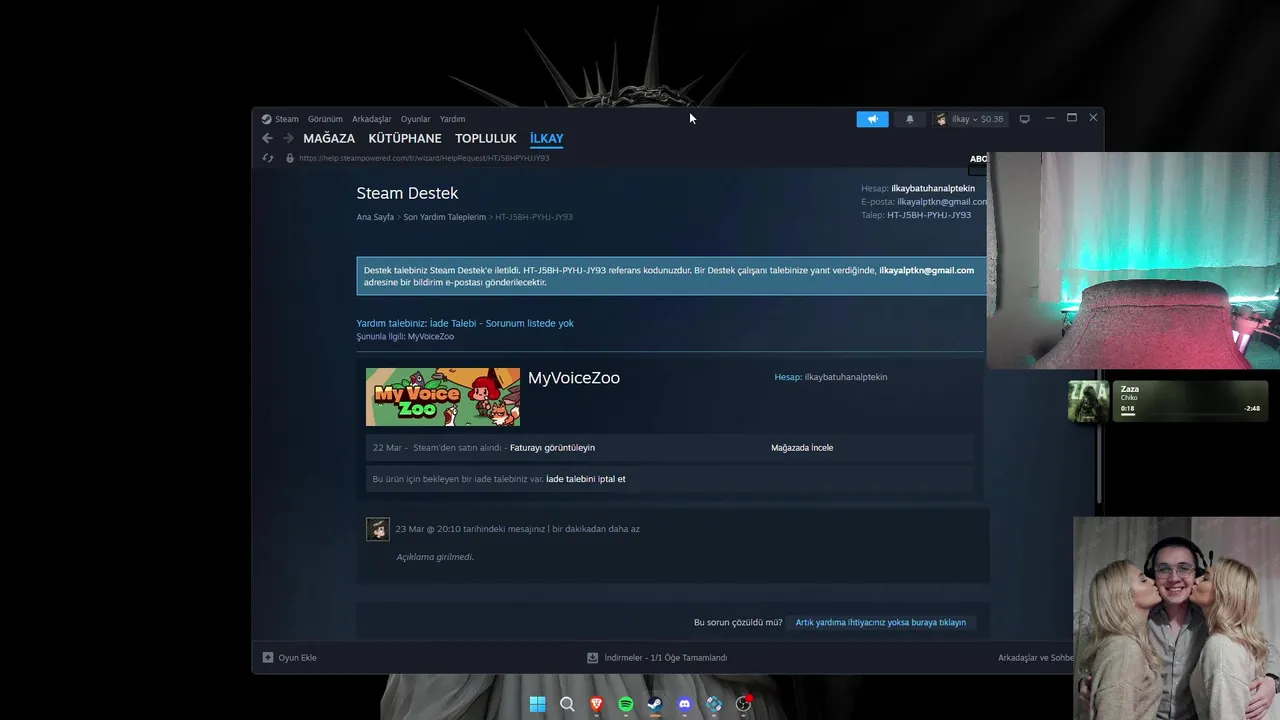Image resolution: width=1280 pixels, height=720 pixels.
Task: Open the Yardım menu
Action: [x=452, y=119]
